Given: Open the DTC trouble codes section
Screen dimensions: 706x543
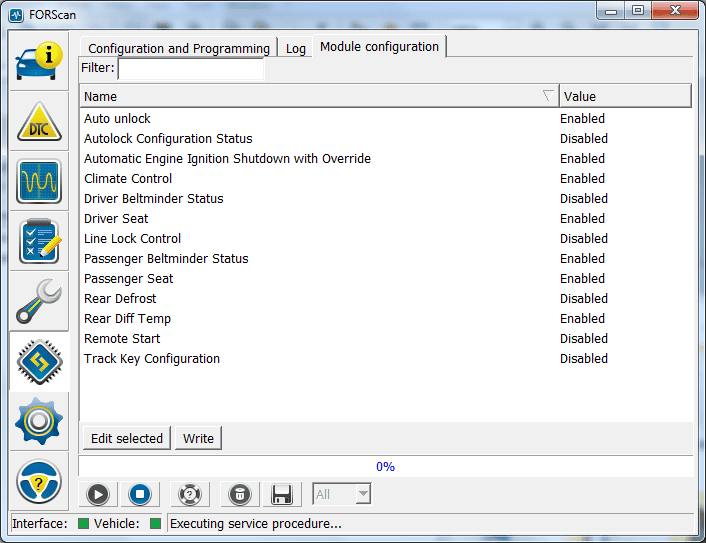Looking at the screenshot, I should (x=39, y=121).
